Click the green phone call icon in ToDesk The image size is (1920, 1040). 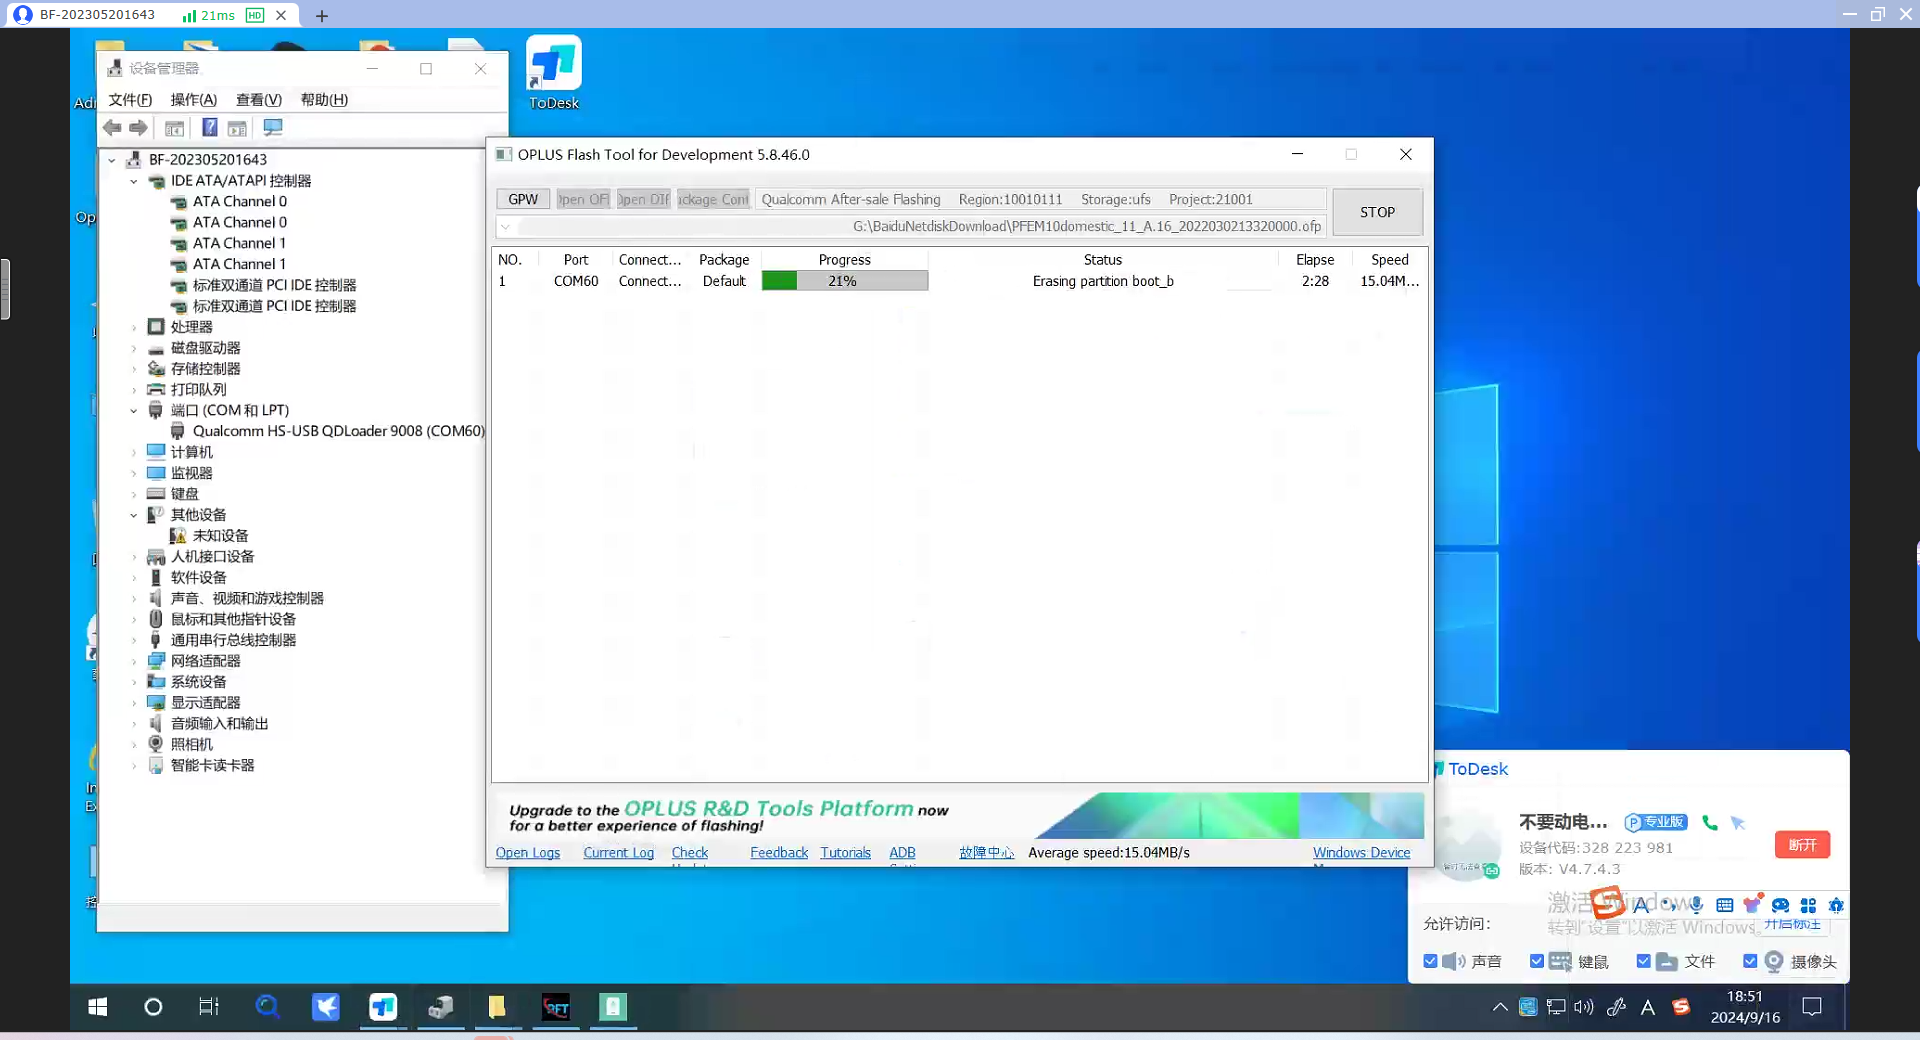1710,823
